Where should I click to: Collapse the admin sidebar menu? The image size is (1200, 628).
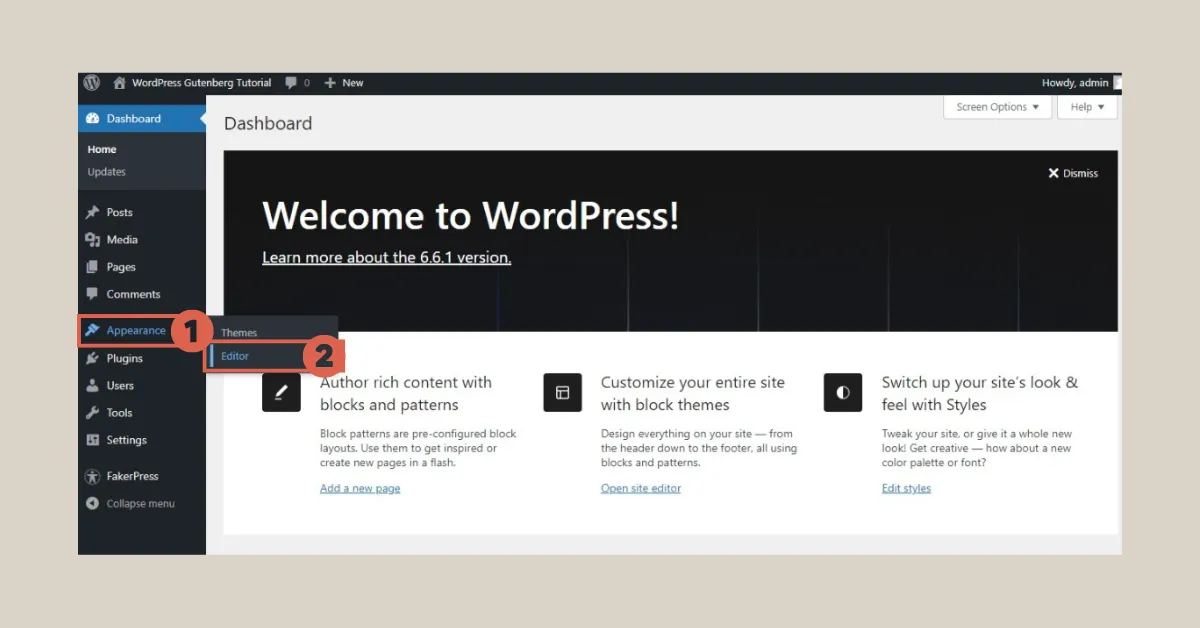tap(140, 504)
